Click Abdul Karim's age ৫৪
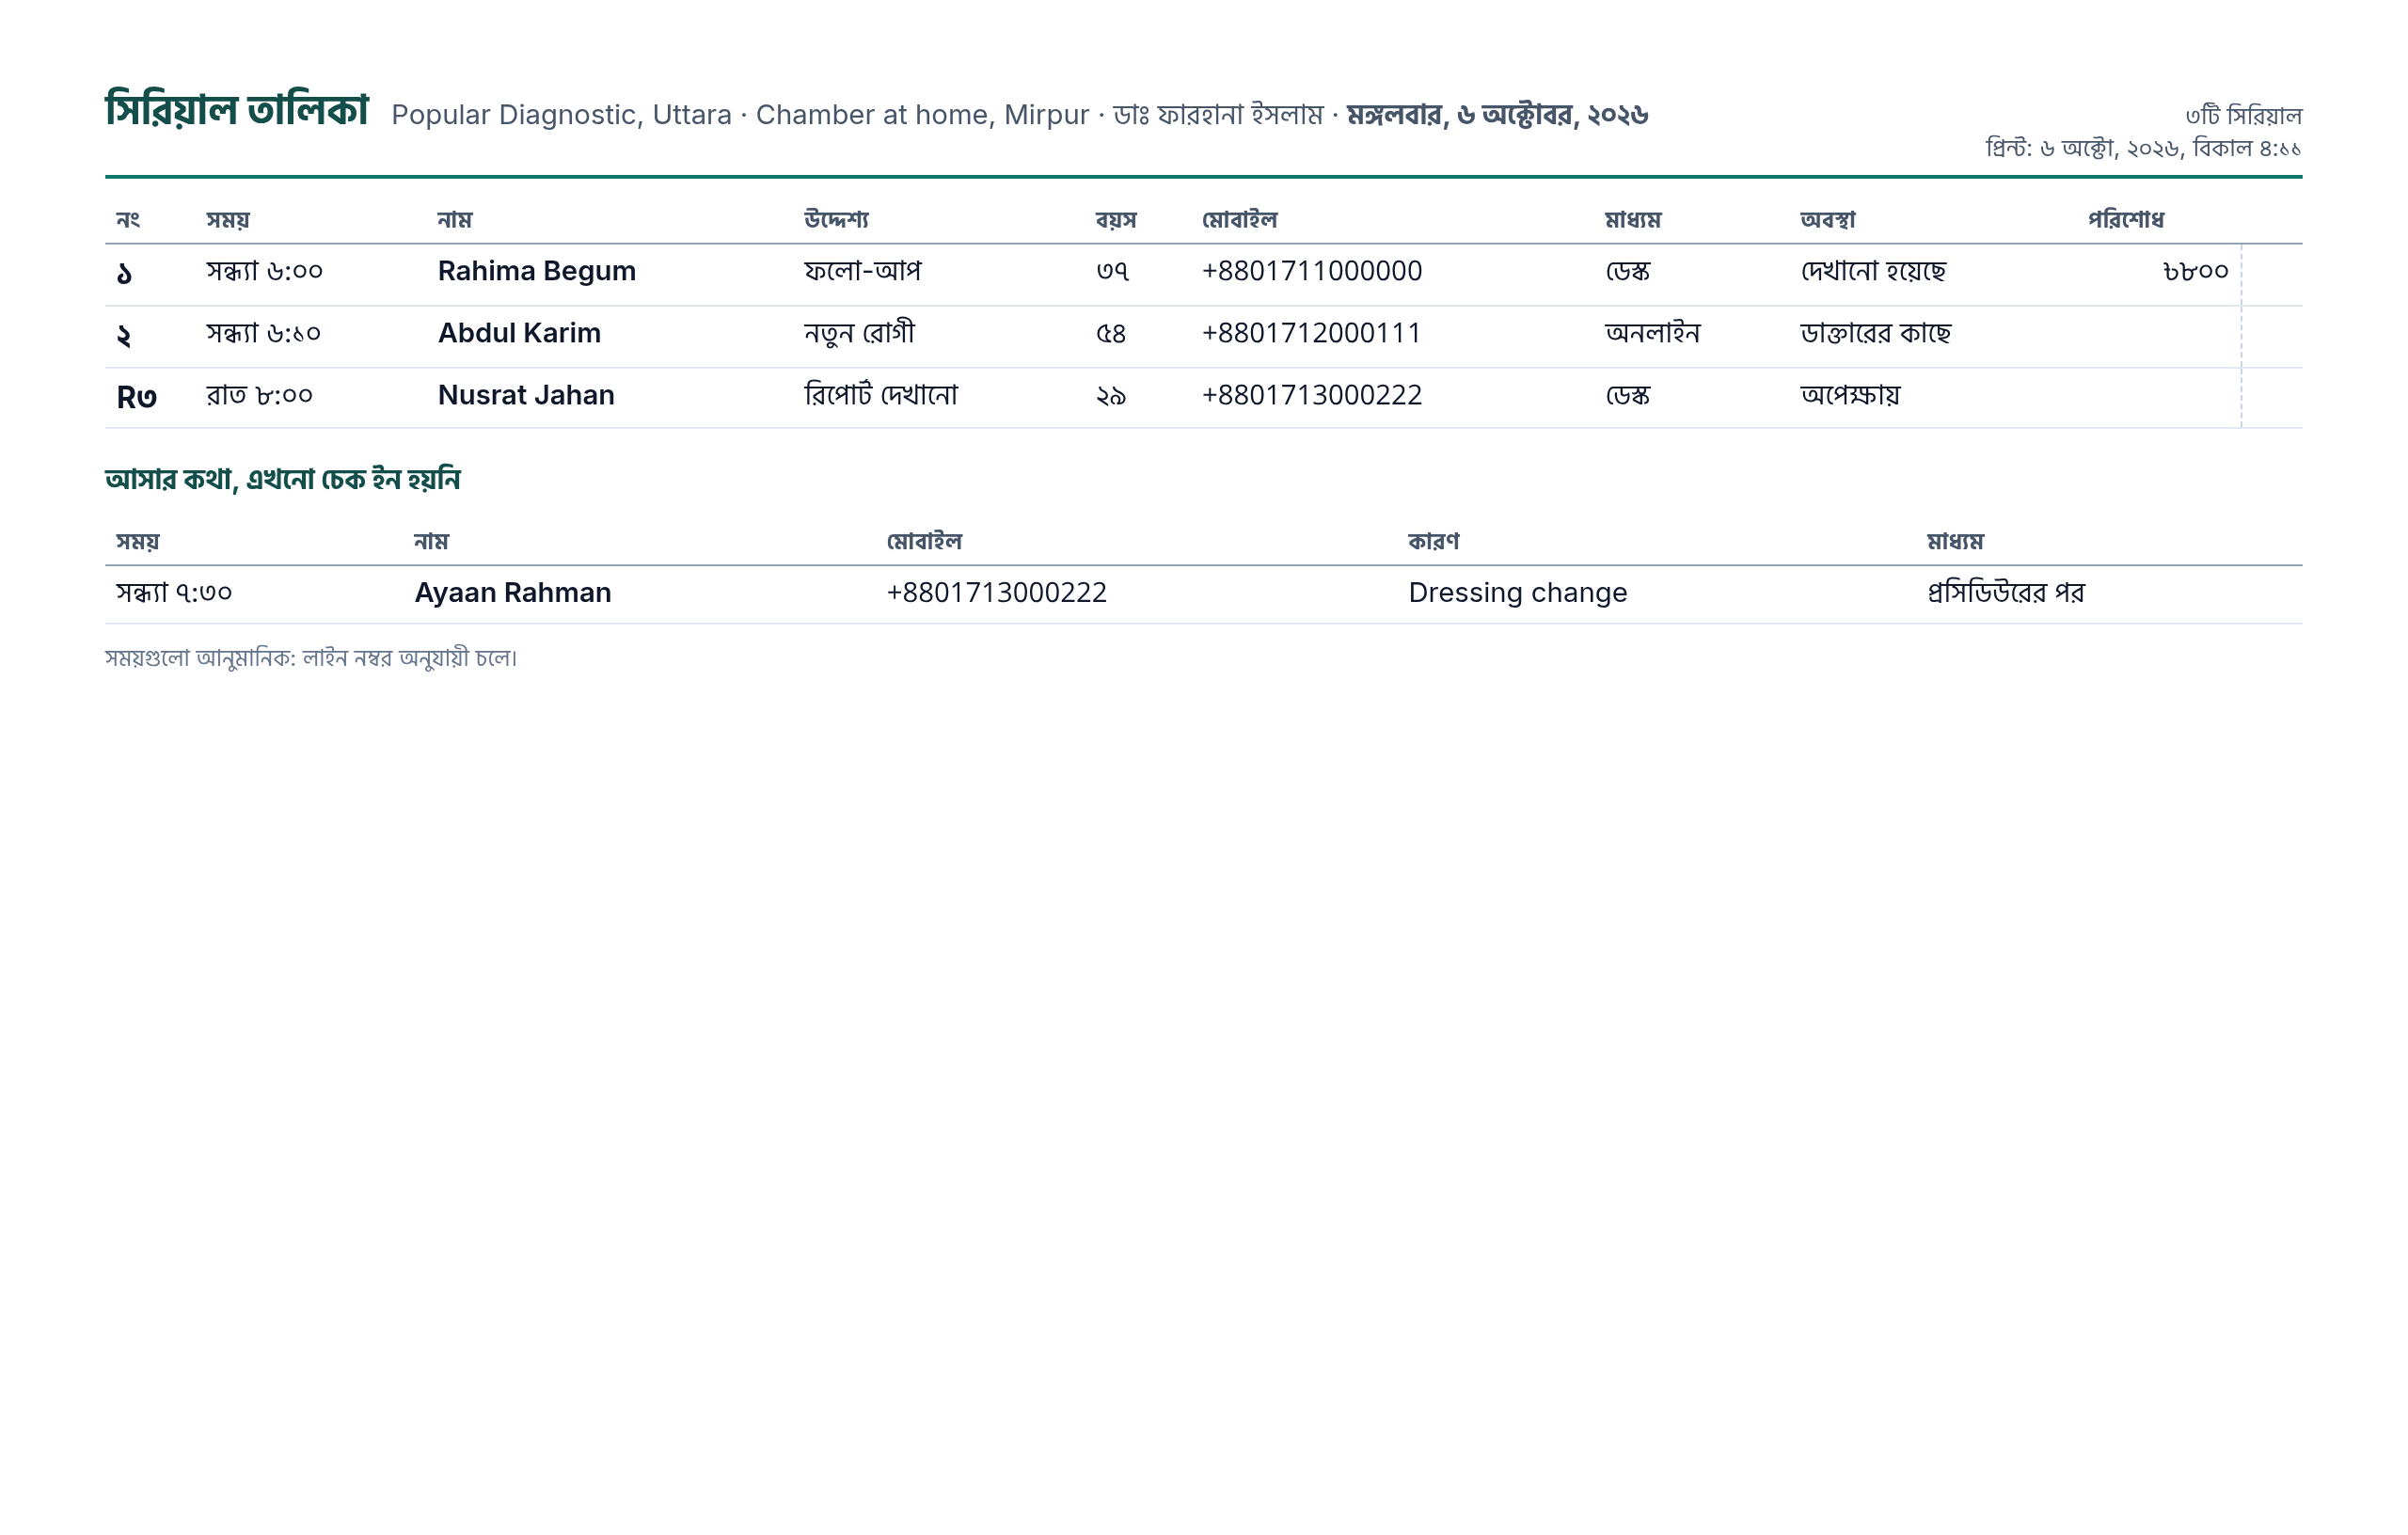 point(1110,333)
